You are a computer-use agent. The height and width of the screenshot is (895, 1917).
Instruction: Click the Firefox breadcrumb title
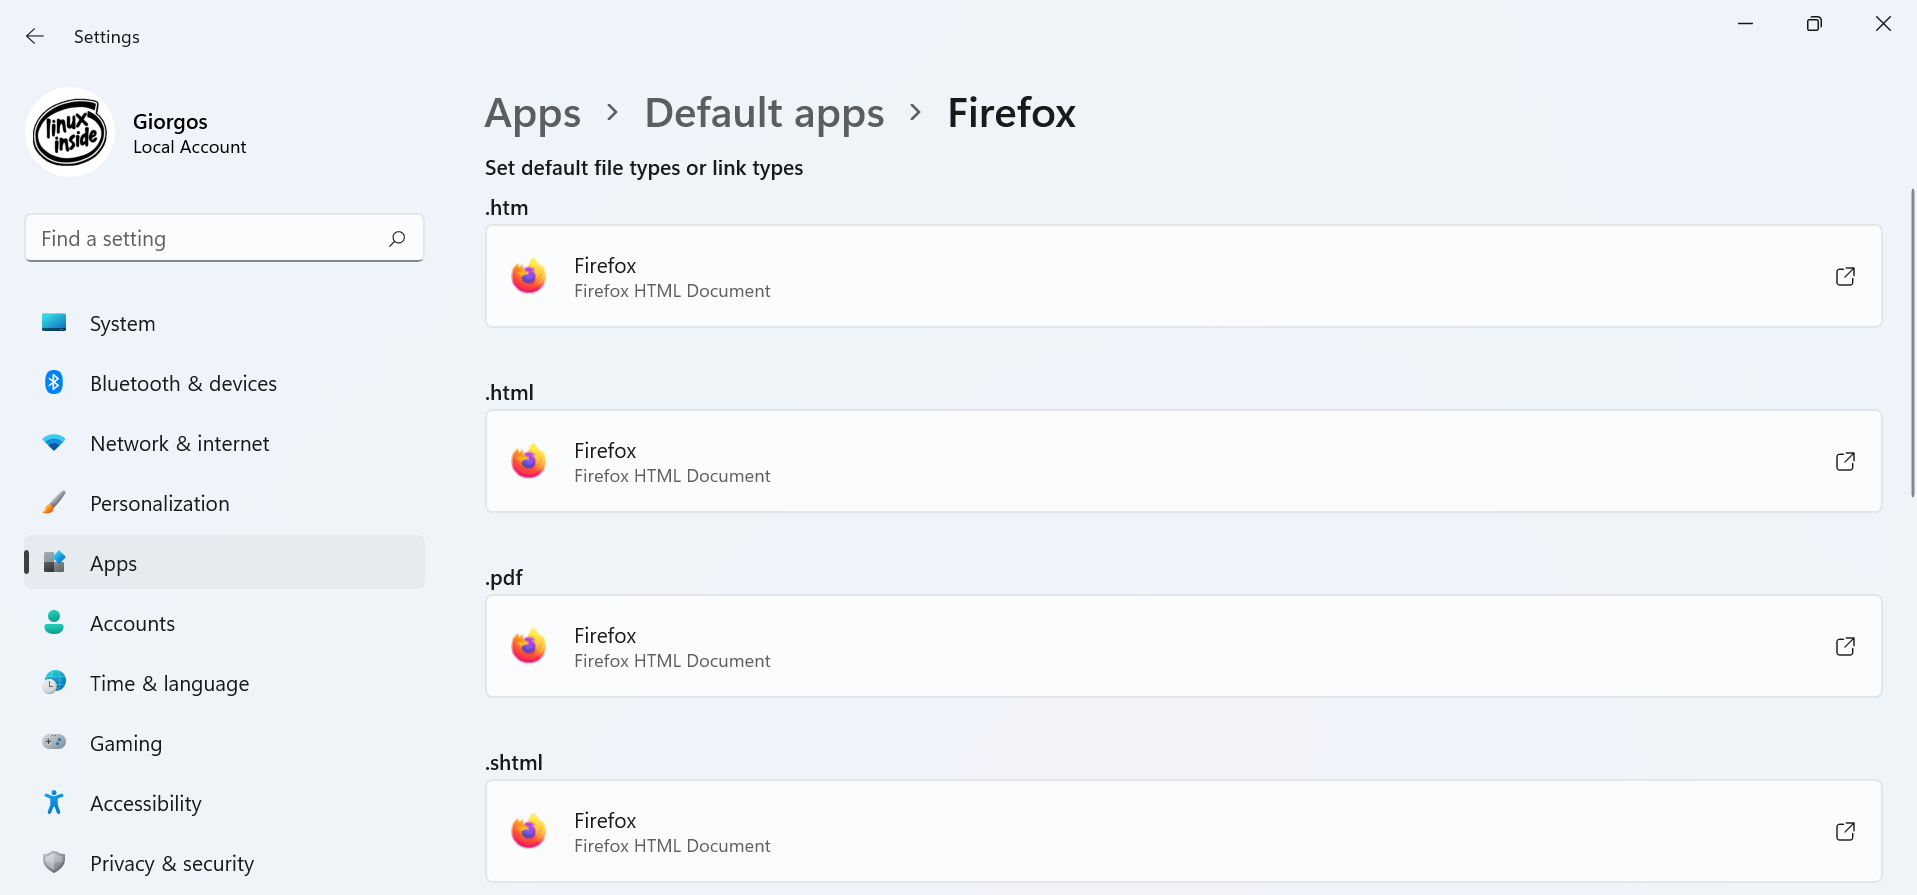point(1011,114)
